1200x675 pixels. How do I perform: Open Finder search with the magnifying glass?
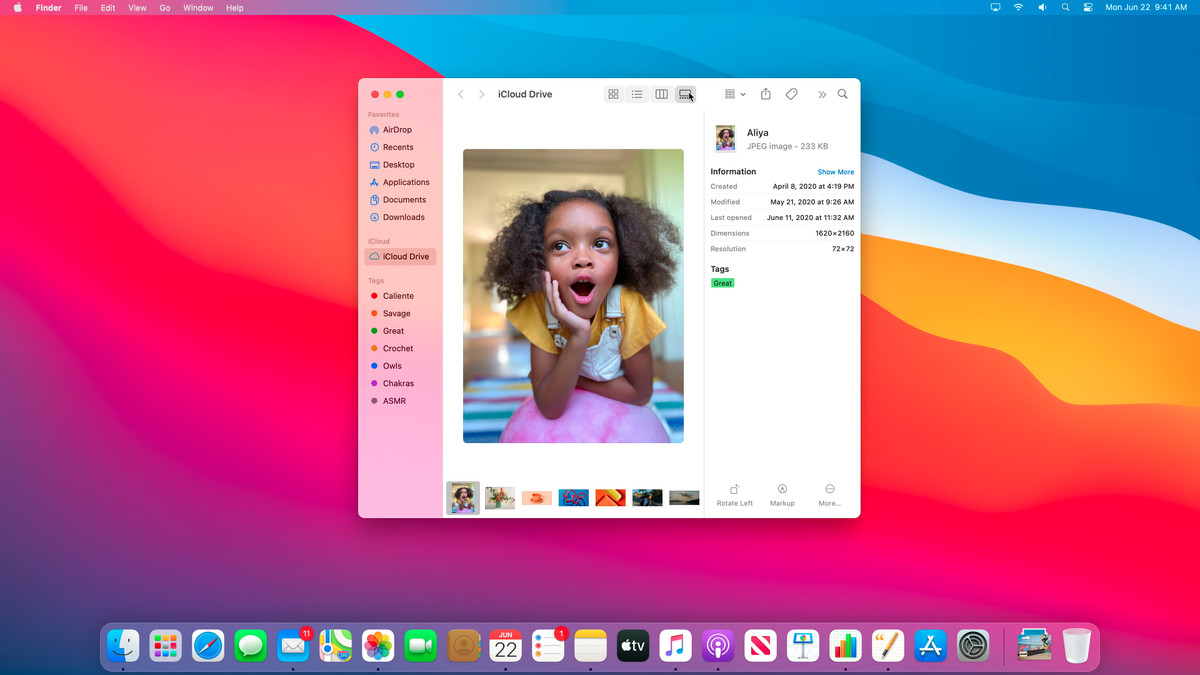coord(843,93)
